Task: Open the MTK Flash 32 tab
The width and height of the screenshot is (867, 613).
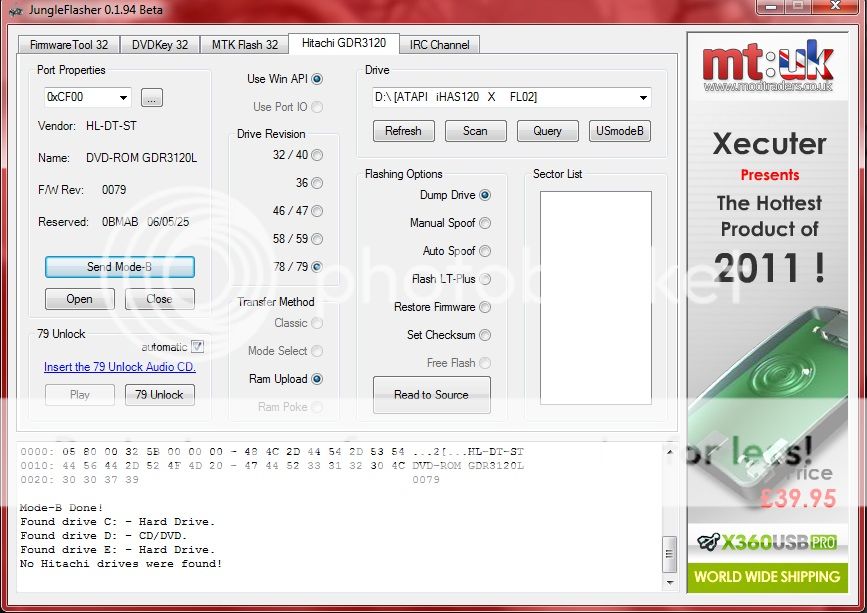Action: click(x=245, y=44)
